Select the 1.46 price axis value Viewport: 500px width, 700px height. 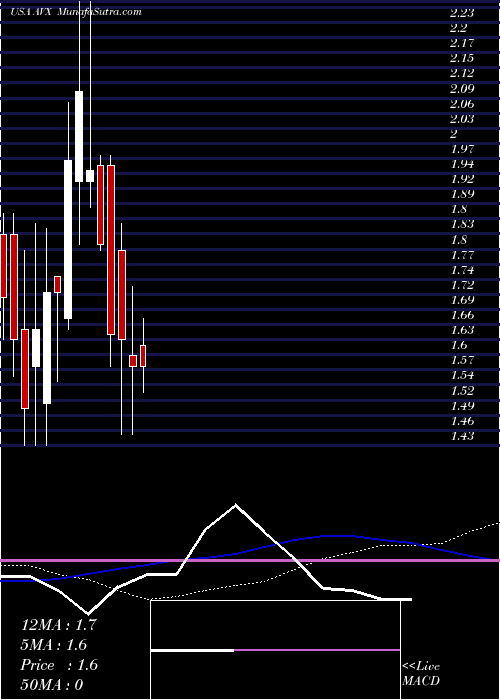point(462,421)
